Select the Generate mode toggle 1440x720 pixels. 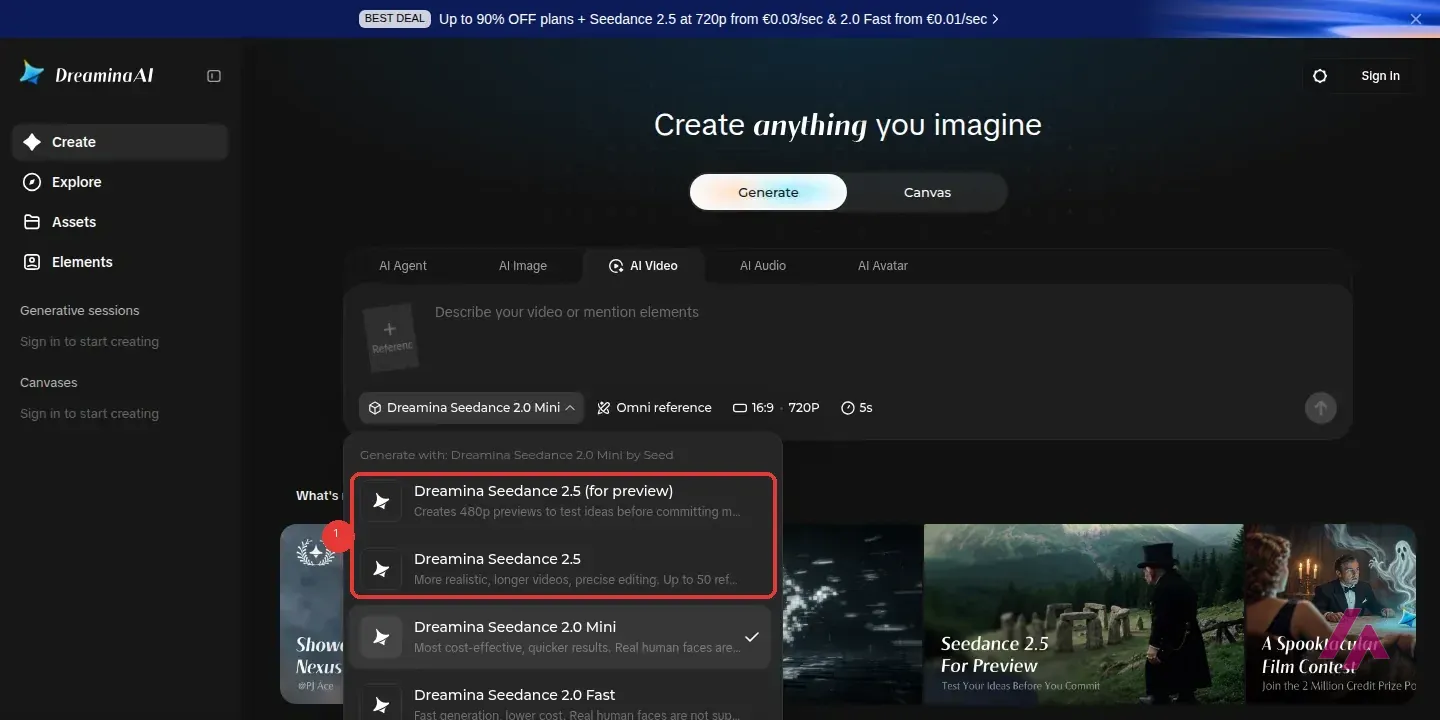tap(768, 192)
